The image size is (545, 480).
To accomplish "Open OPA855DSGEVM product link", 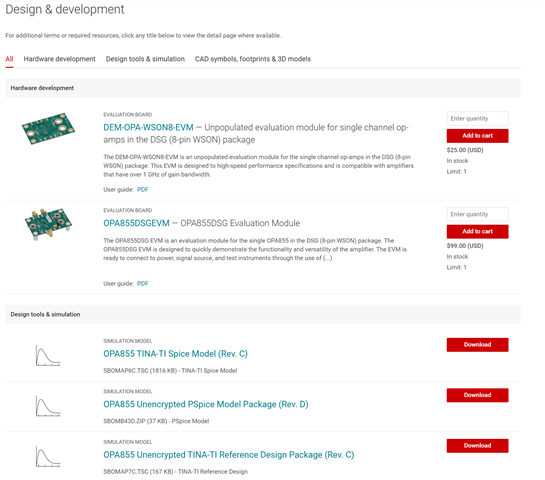I will coord(136,223).
